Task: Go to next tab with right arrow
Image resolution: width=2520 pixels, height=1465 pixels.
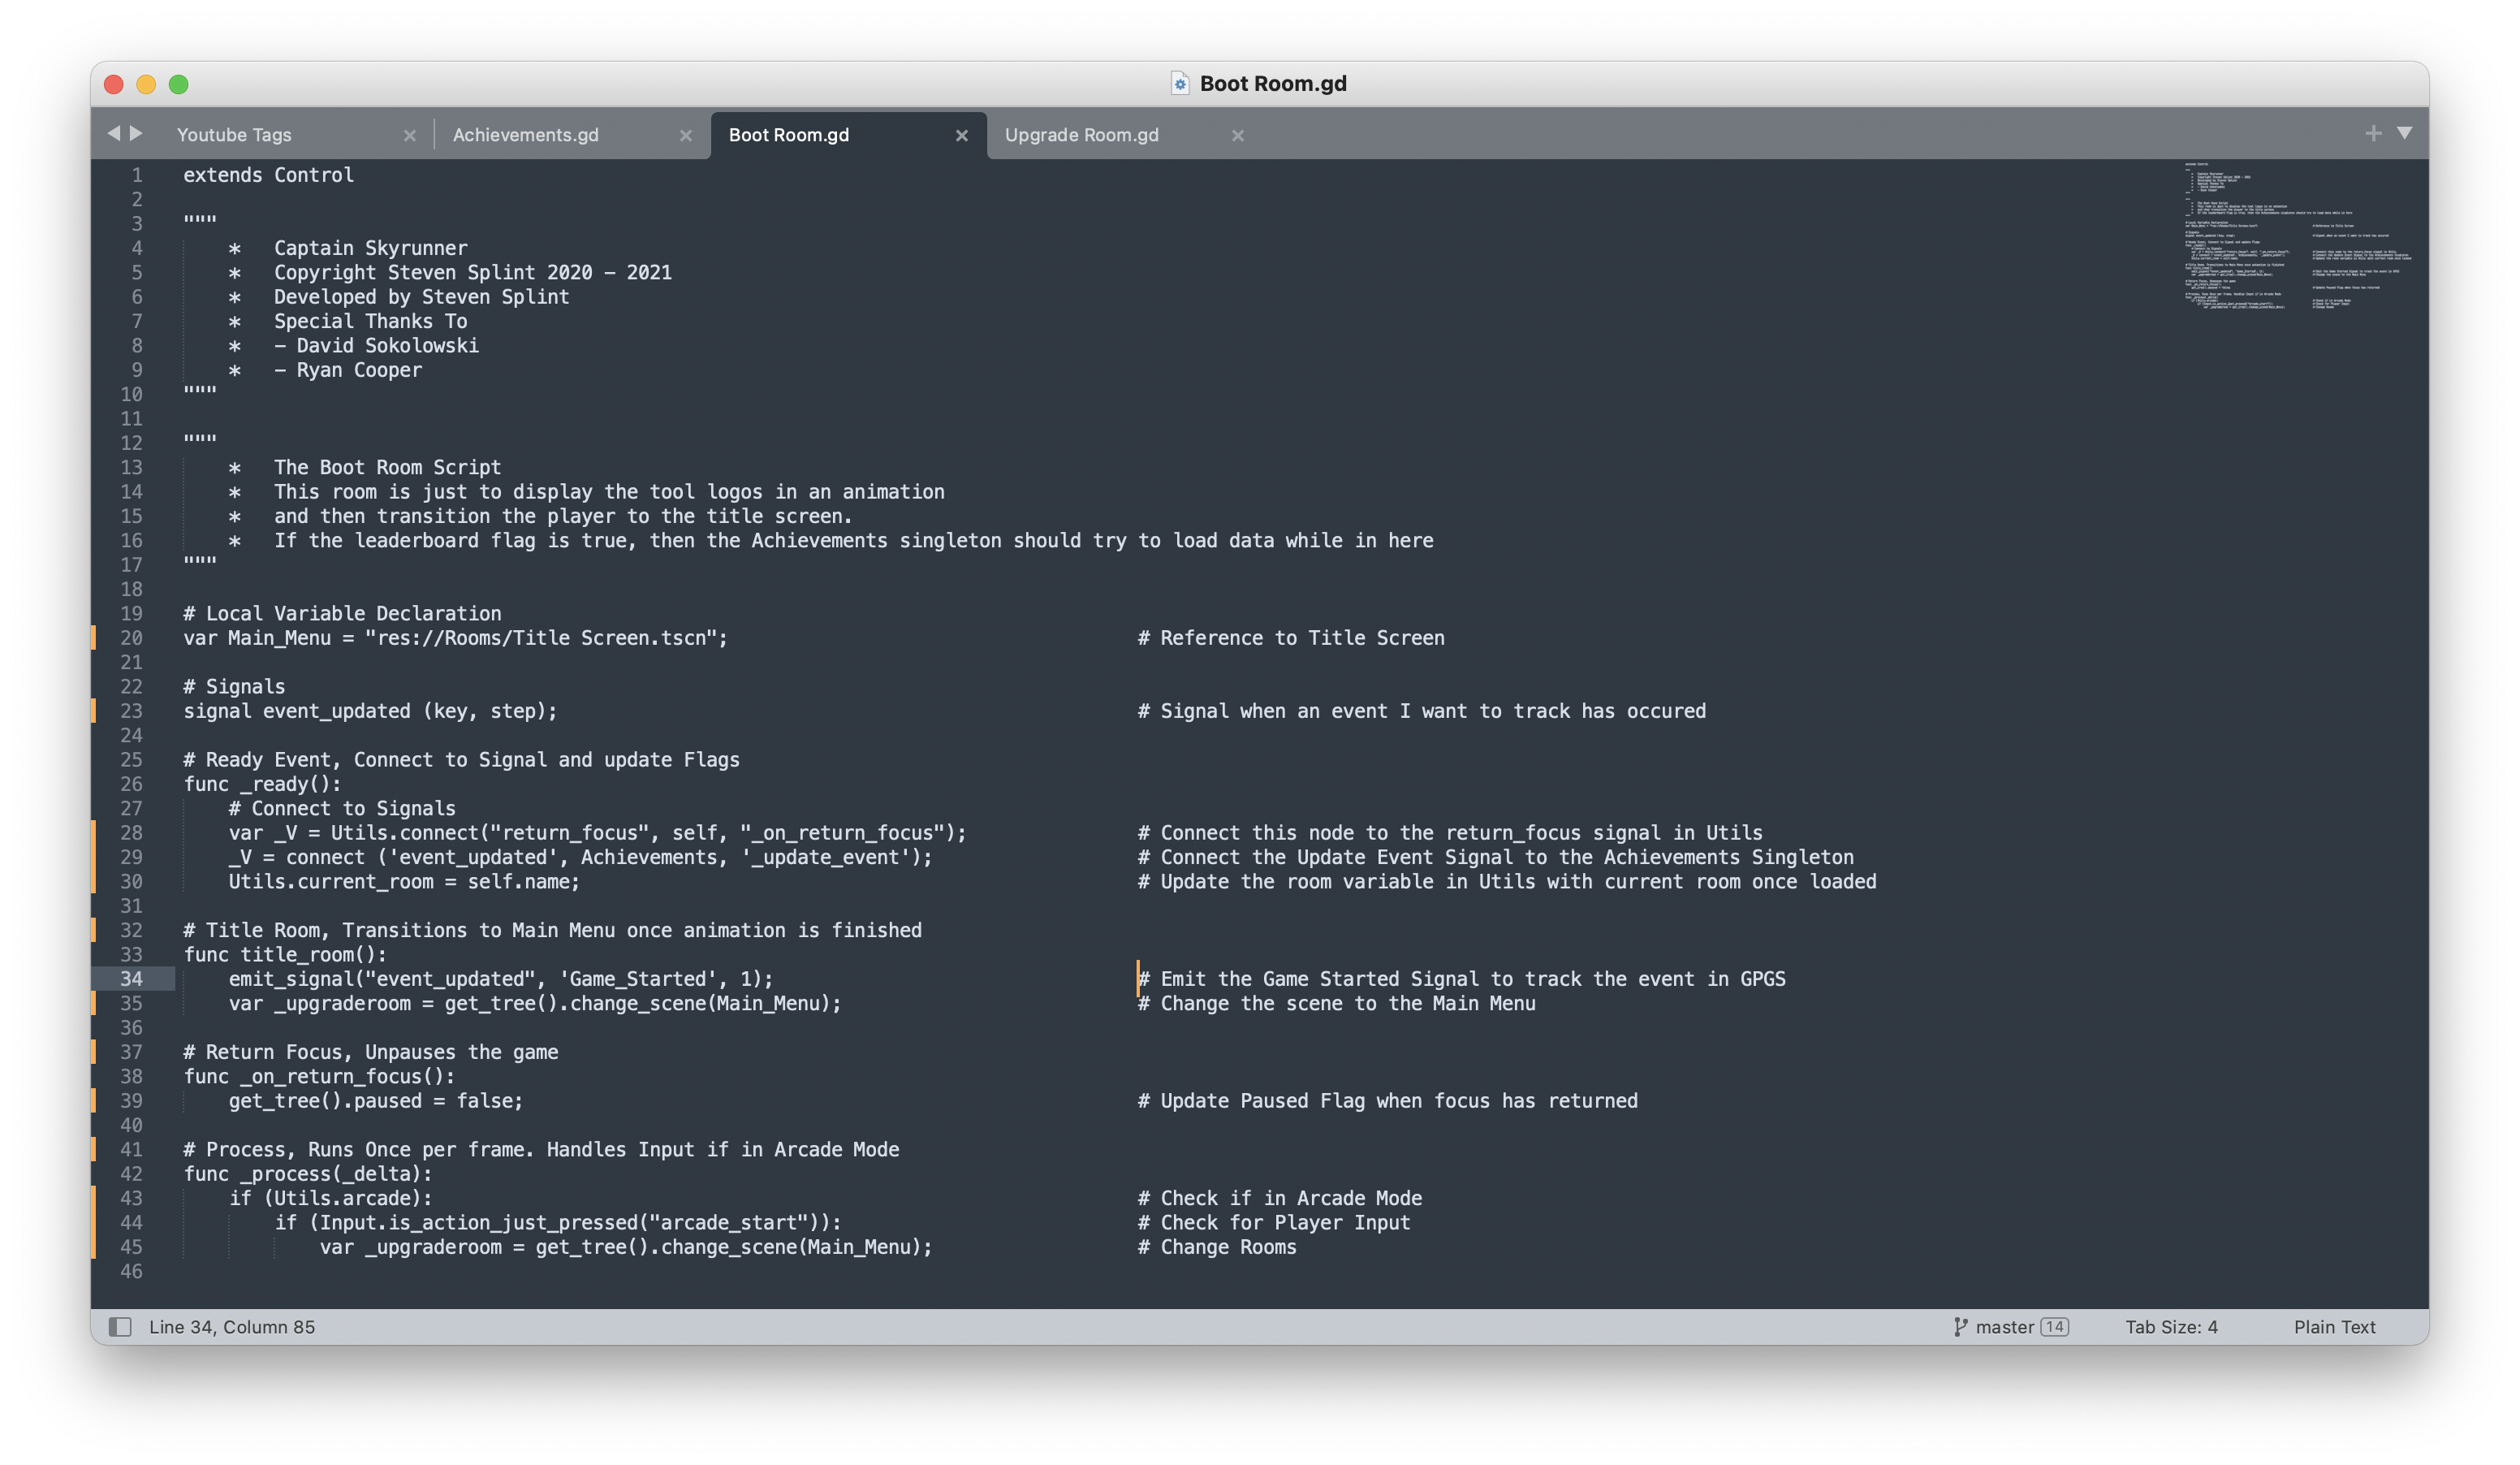Action: click(x=137, y=133)
